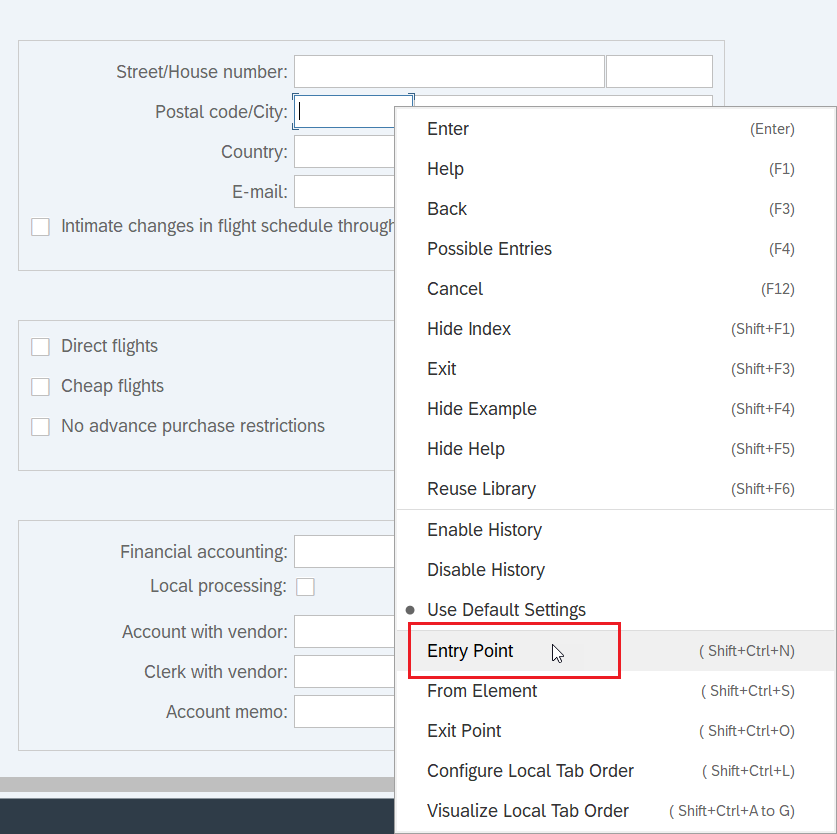This screenshot has width=837, height=834.
Task: Tick the Cheap flights checkbox
Action: click(x=41, y=387)
